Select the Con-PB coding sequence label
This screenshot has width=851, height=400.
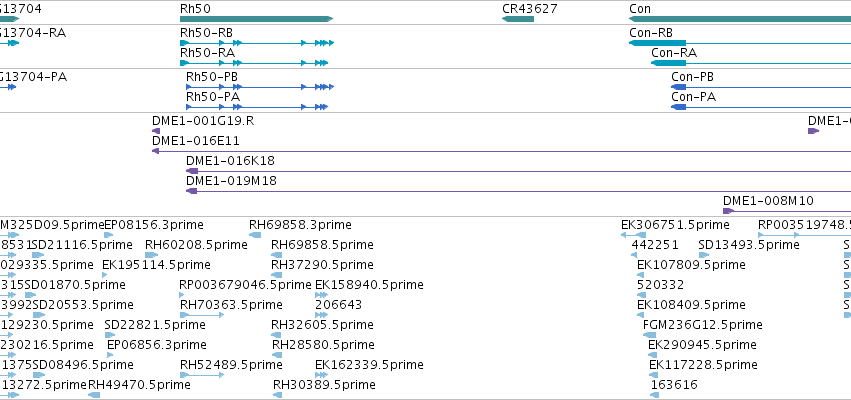pyautogui.click(x=693, y=77)
